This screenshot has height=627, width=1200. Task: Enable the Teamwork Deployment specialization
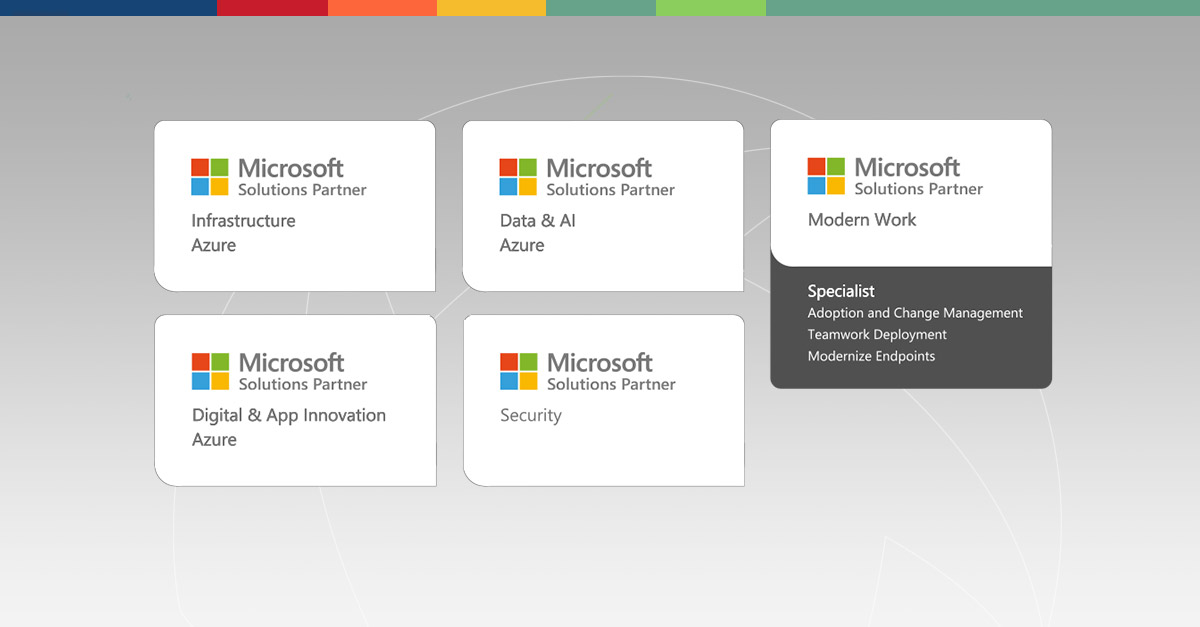pos(877,334)
